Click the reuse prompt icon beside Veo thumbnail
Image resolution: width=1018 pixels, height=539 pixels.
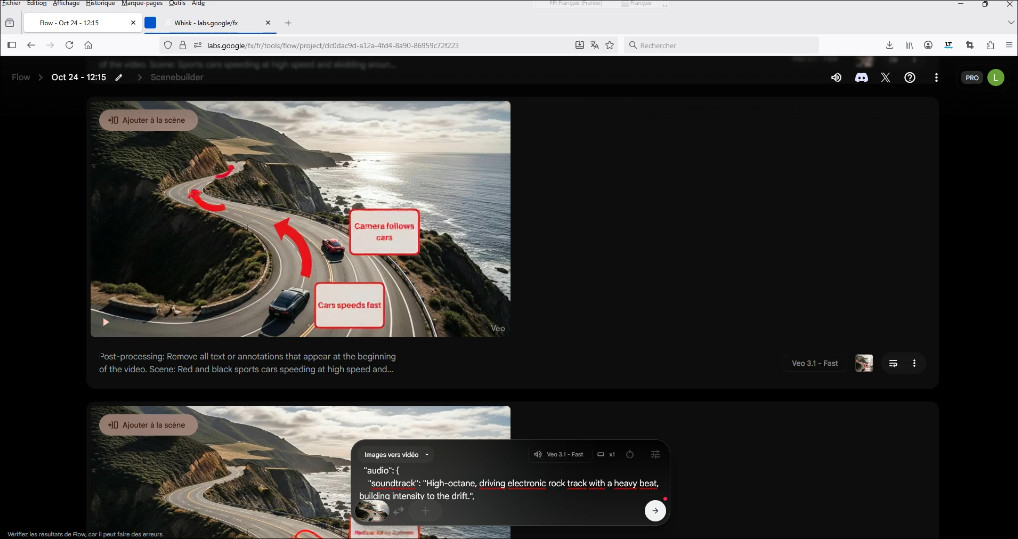893,363
